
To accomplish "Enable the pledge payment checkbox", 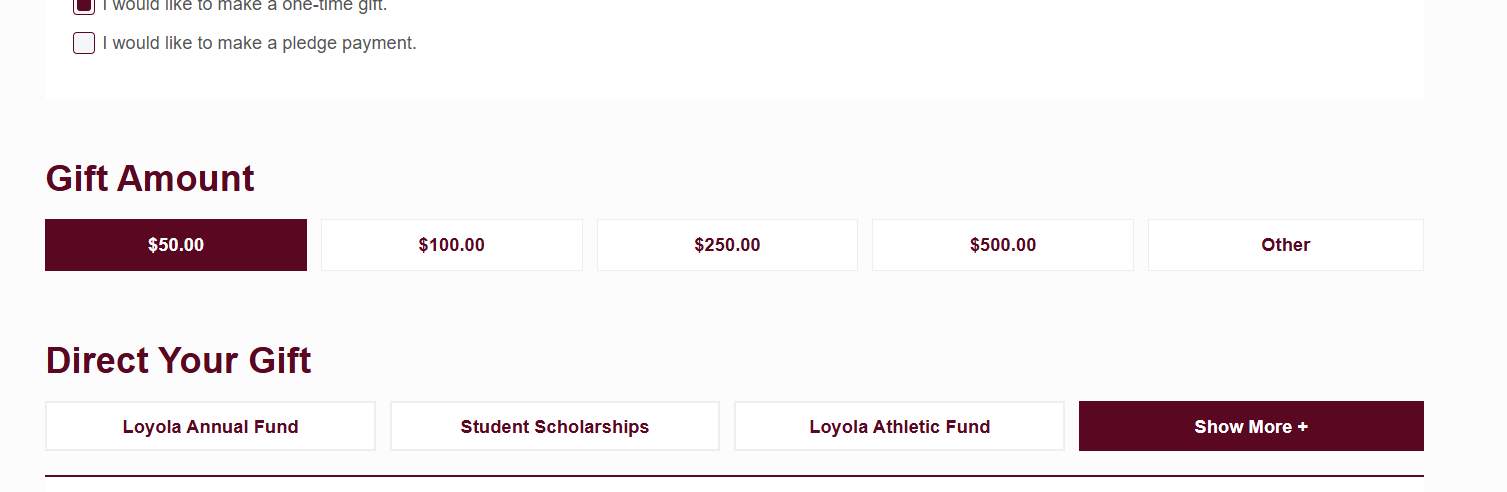I will [84, 43].
